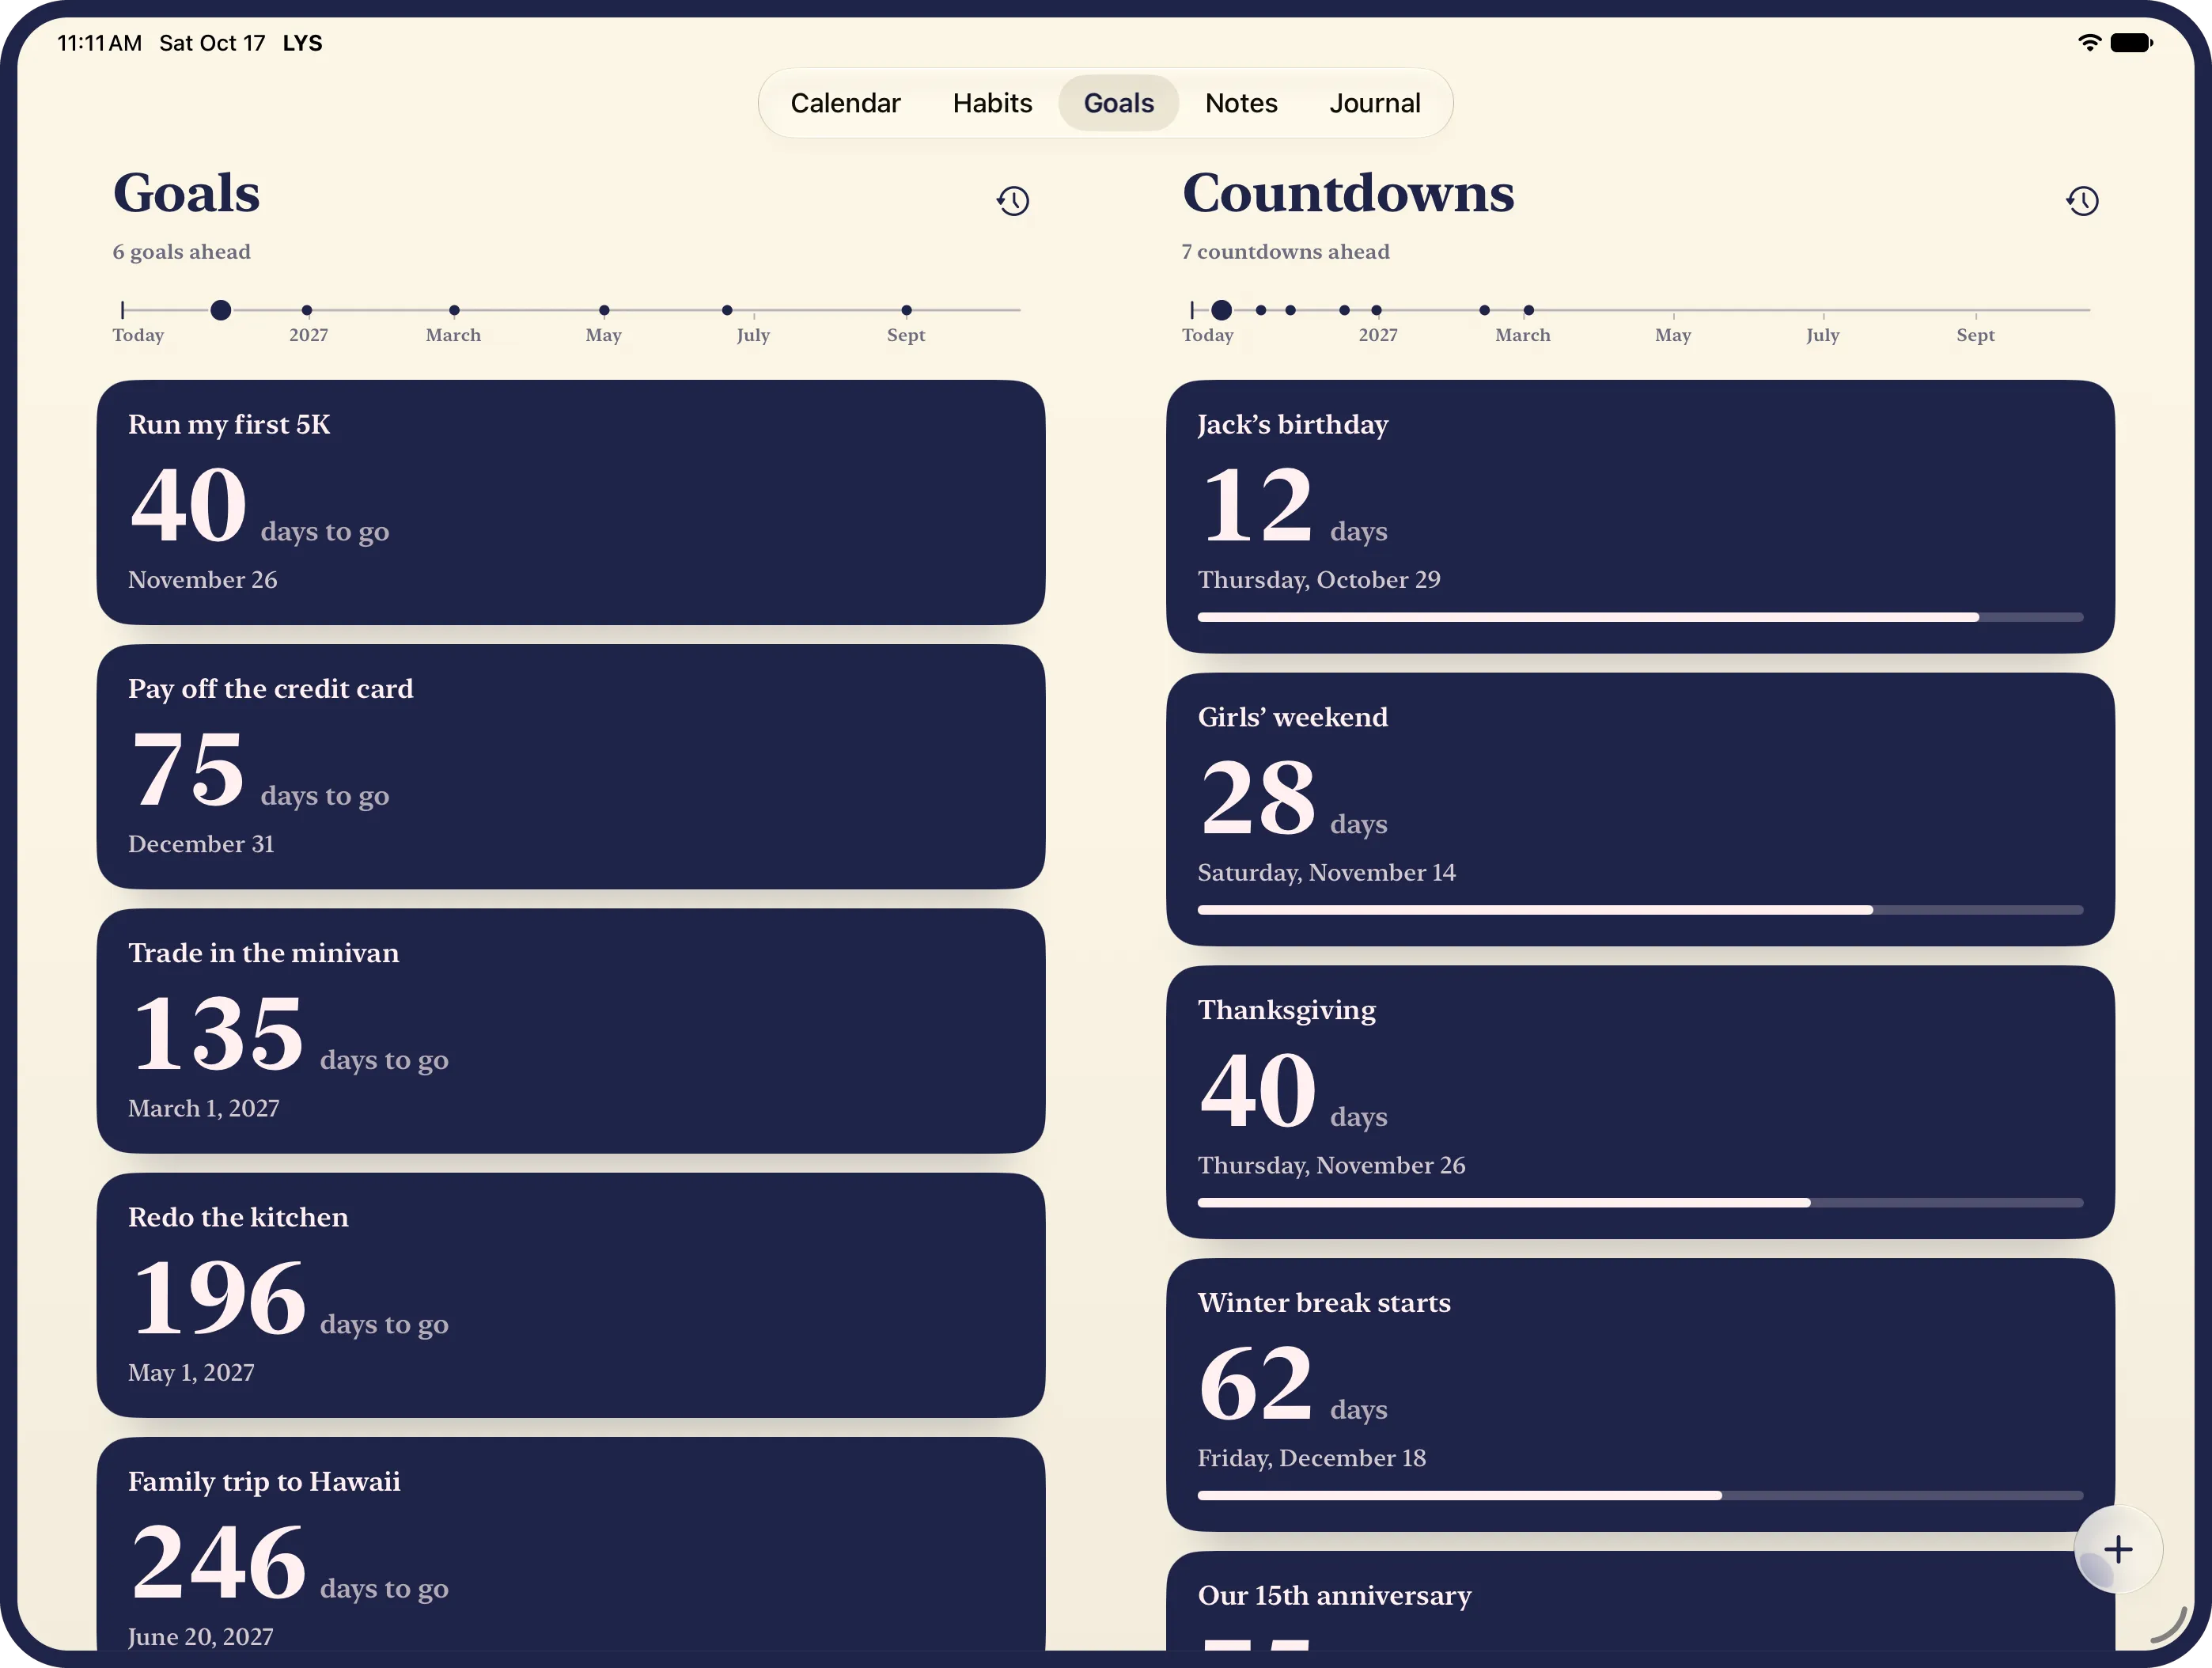
Task: Select the Goals tab
Action: coord(1118,103)
